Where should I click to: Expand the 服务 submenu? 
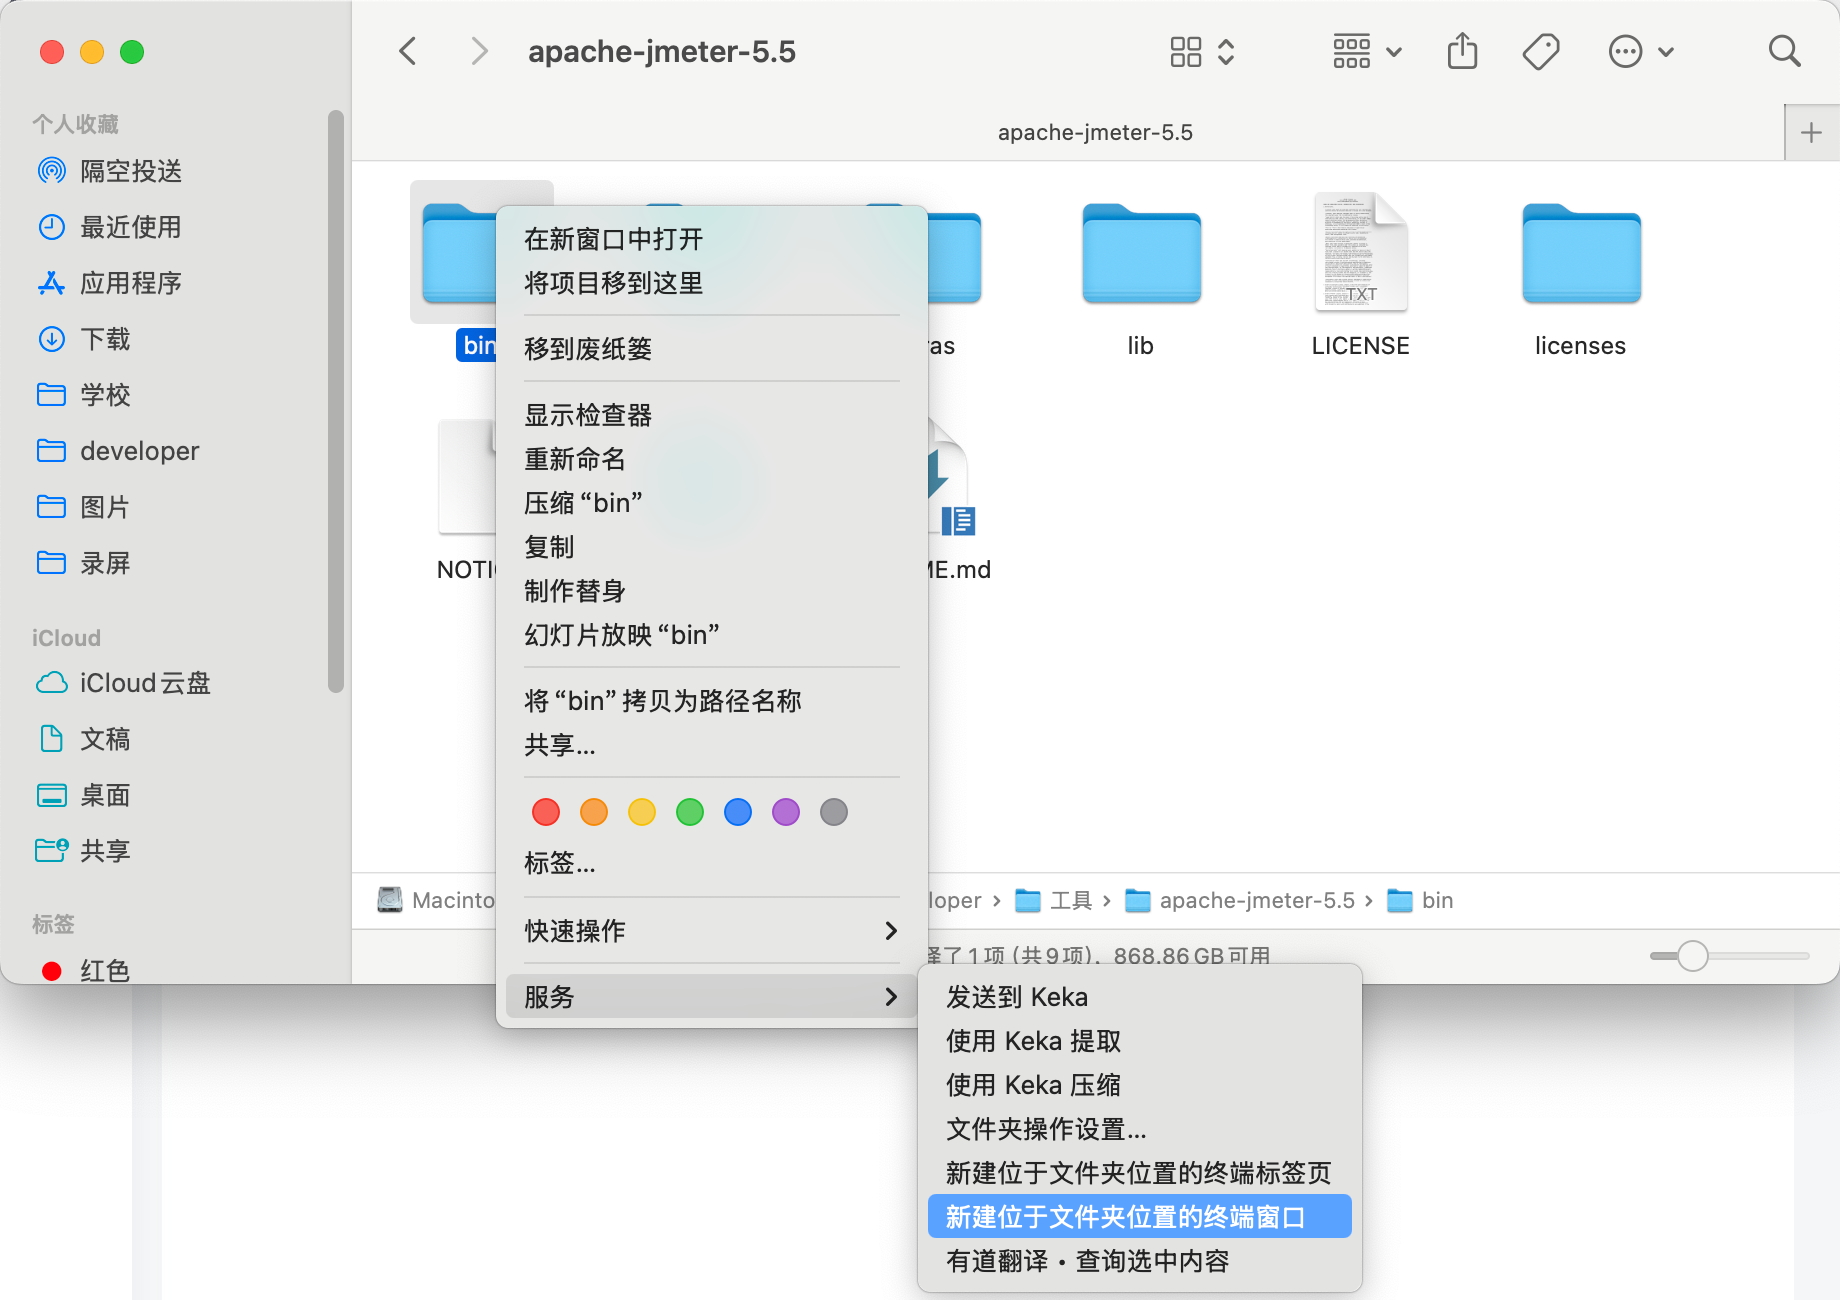pos(711,997)
